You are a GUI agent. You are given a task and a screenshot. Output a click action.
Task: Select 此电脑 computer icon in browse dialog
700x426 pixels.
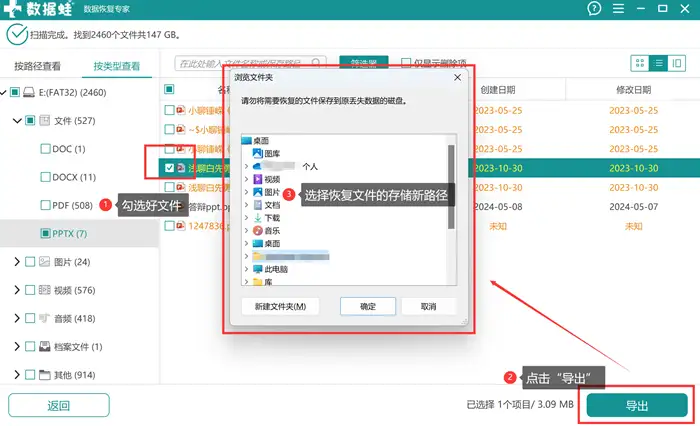(x=258, y=269)
